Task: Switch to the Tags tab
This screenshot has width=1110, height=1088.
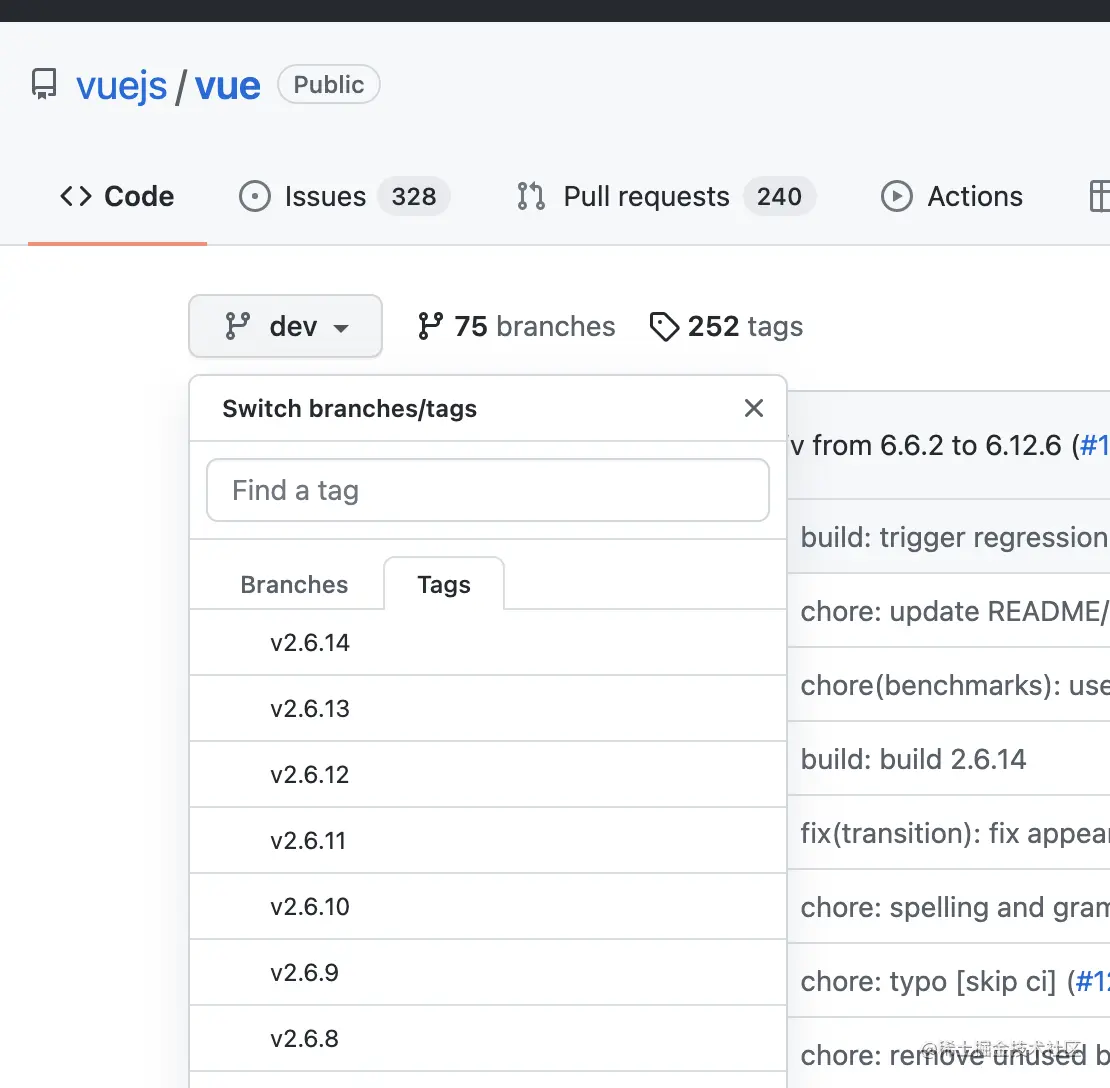Action: tap(444, 585)
